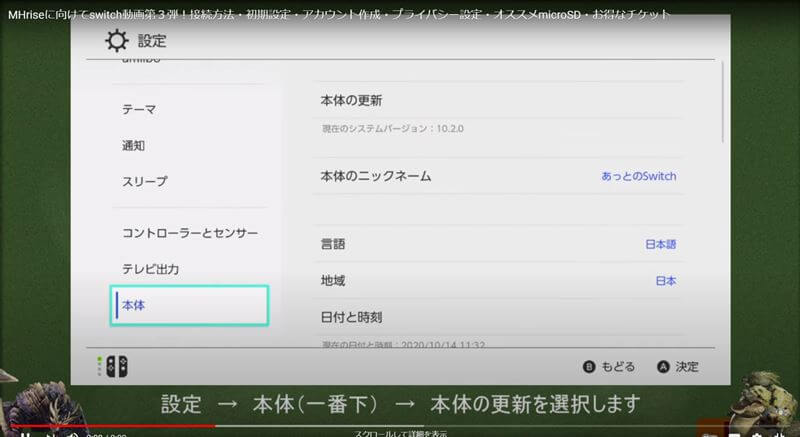The width and height of the screenshot is (800, 437).
Task: Click the subtitle caption about 本体の更新
Action: pyautogui.click(x=401, y=404)
